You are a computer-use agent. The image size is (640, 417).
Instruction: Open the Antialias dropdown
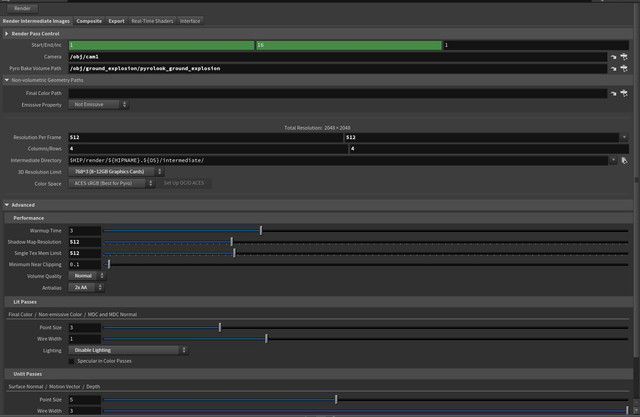point(86,288)
